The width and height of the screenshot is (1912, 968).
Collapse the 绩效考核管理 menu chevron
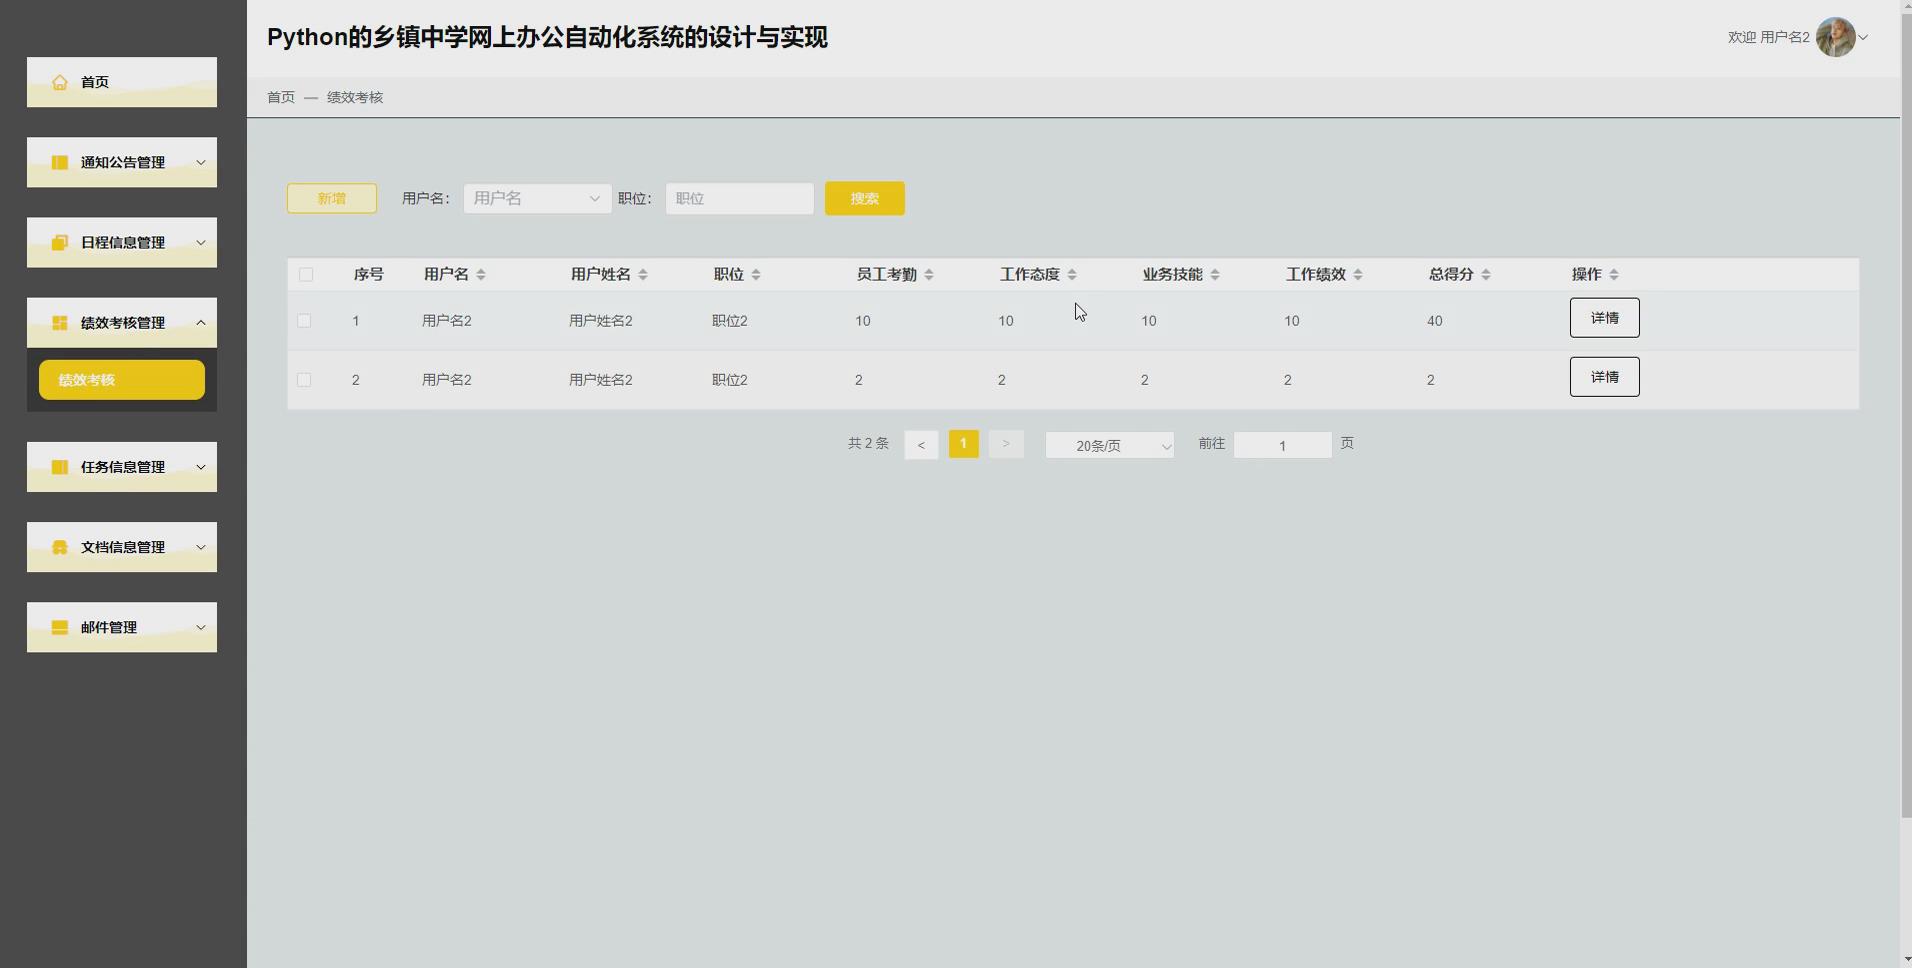tap(202, 322)
